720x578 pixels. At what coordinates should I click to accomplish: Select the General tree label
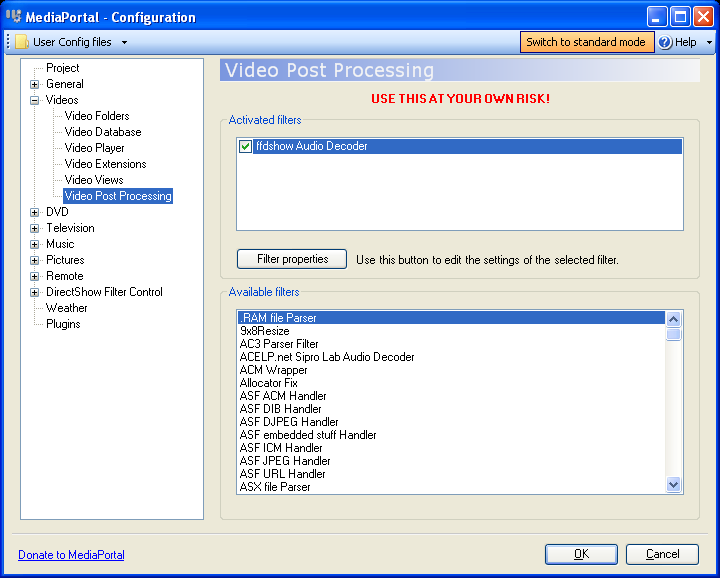click(x=65, y=84)
